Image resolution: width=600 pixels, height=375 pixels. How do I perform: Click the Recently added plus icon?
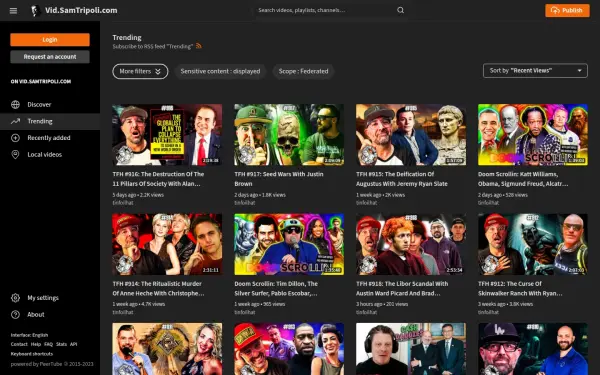tap(15, 138)
